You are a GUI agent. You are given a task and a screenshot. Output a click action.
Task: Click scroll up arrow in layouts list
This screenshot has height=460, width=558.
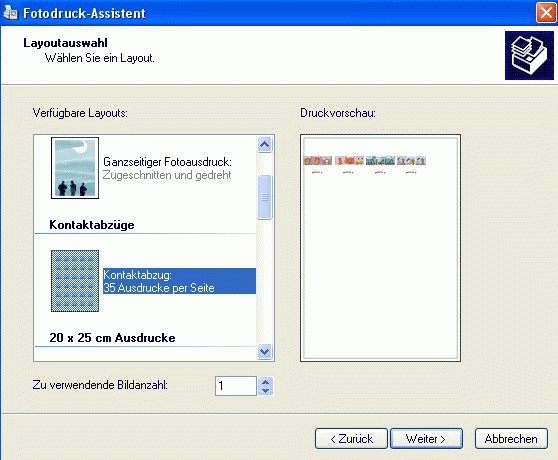point(264,144)
